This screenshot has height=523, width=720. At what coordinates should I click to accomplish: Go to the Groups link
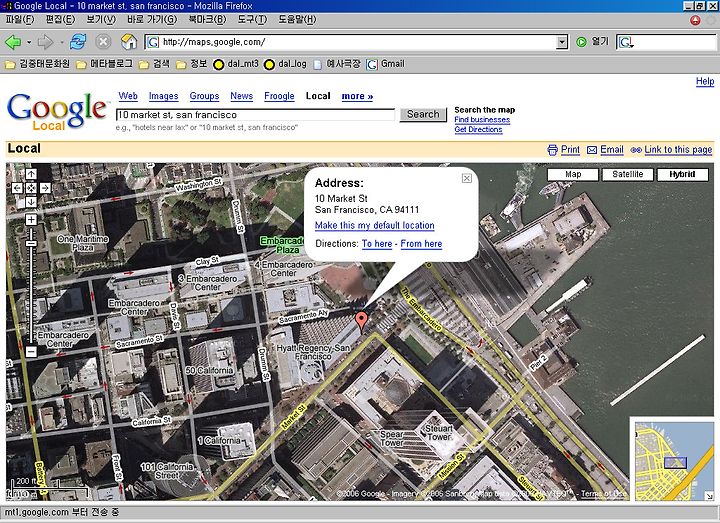click(x=204, y=96)
